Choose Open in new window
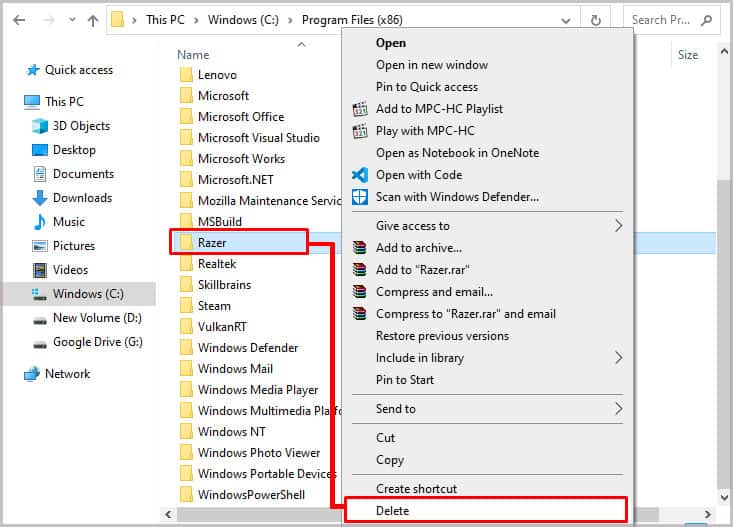The image size is (733, 527). [432, 65]
